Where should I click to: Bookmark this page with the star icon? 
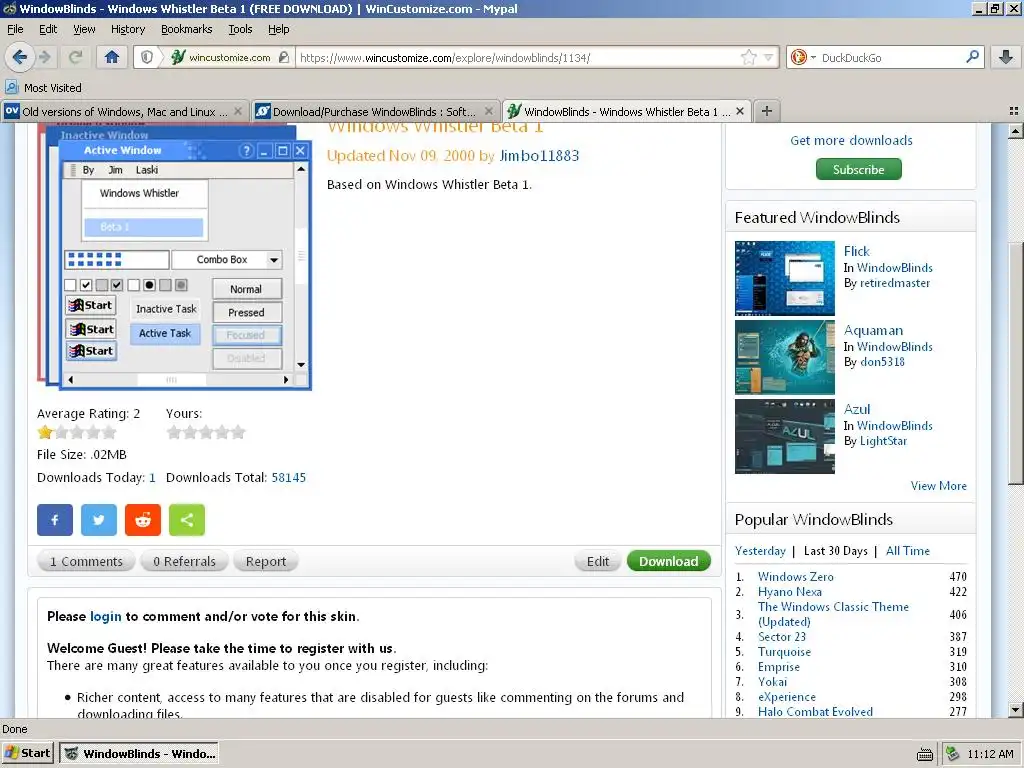748,57
